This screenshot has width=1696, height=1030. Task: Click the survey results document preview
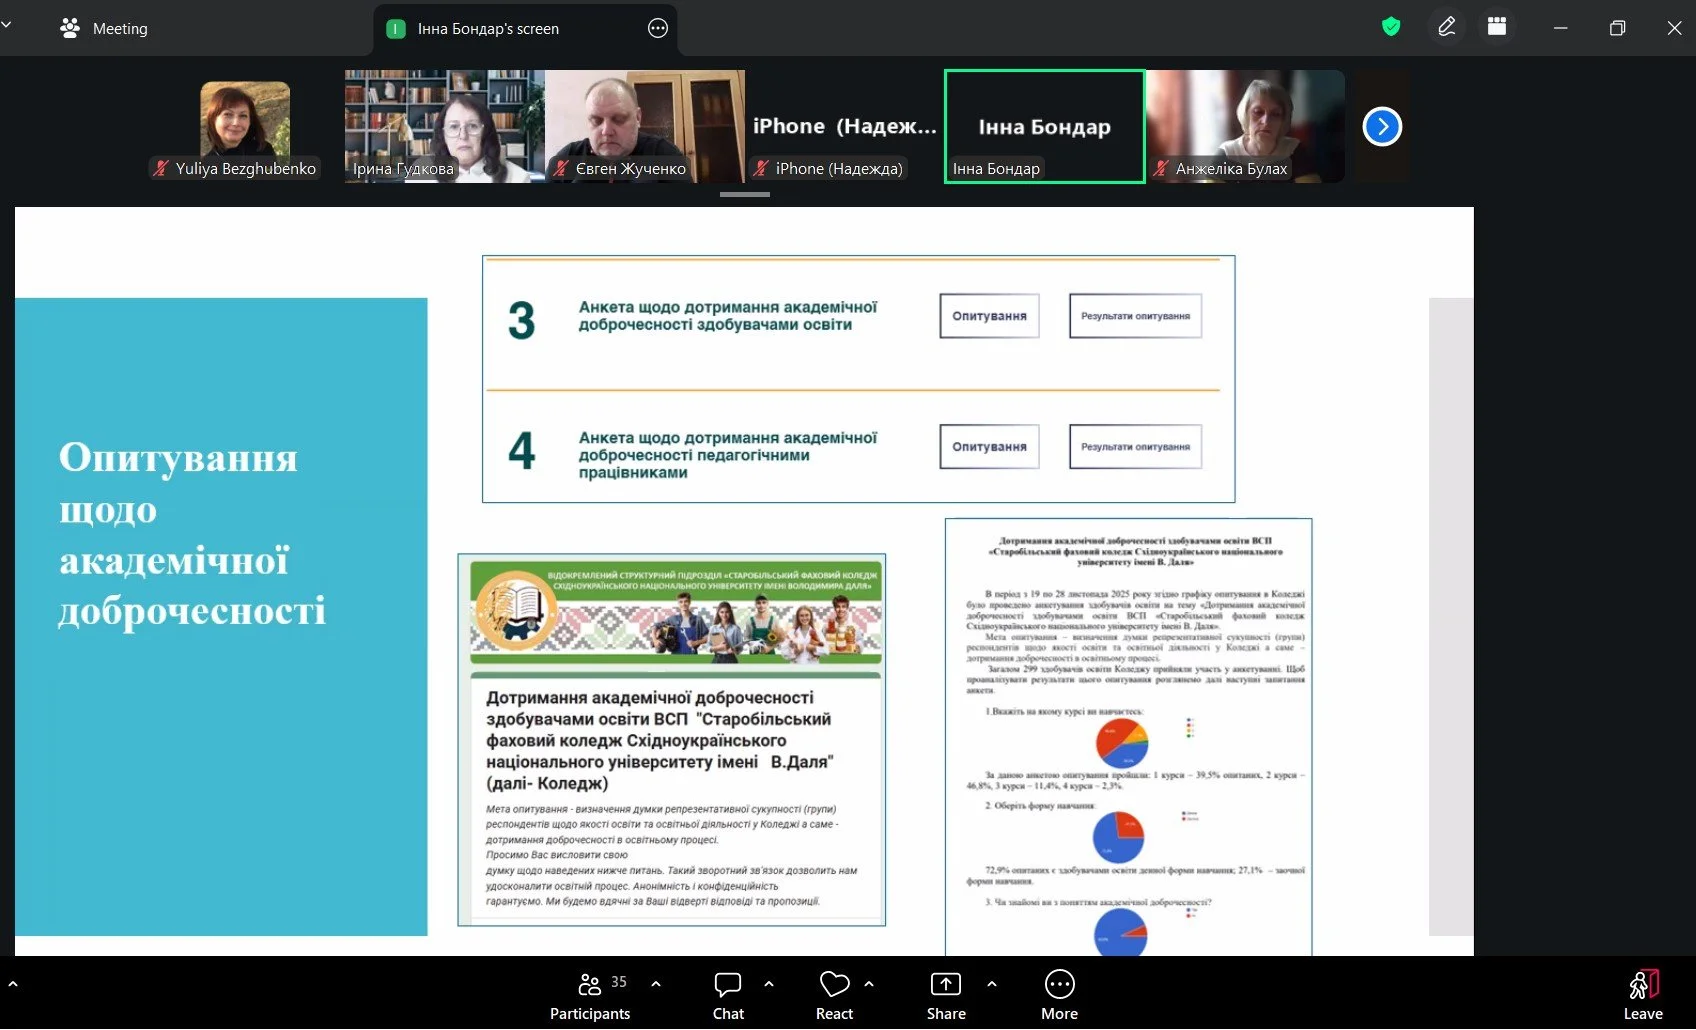tap(1128, 737)
